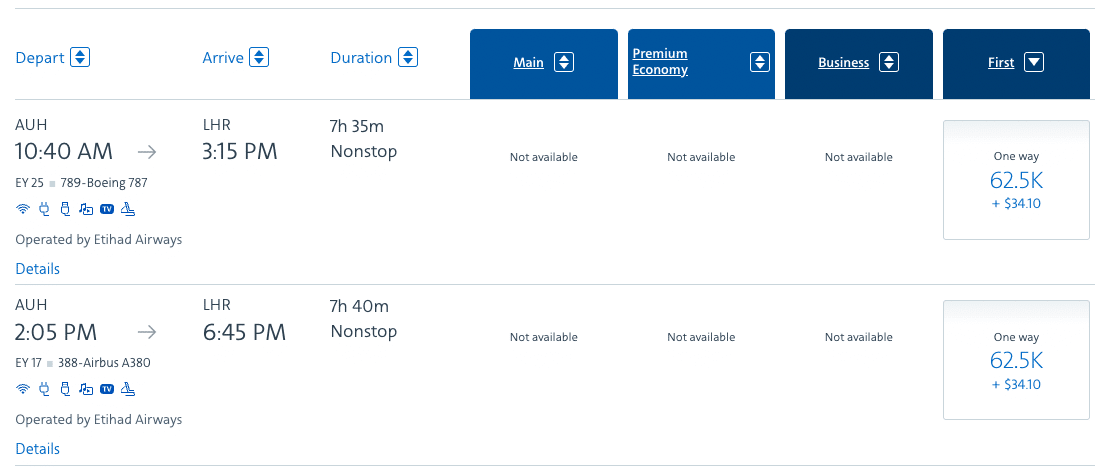Viewport: 1100px width, 471px height.
Task: Click the Wi-Fi icon on flight EY 25
Action: coord(23,209)
